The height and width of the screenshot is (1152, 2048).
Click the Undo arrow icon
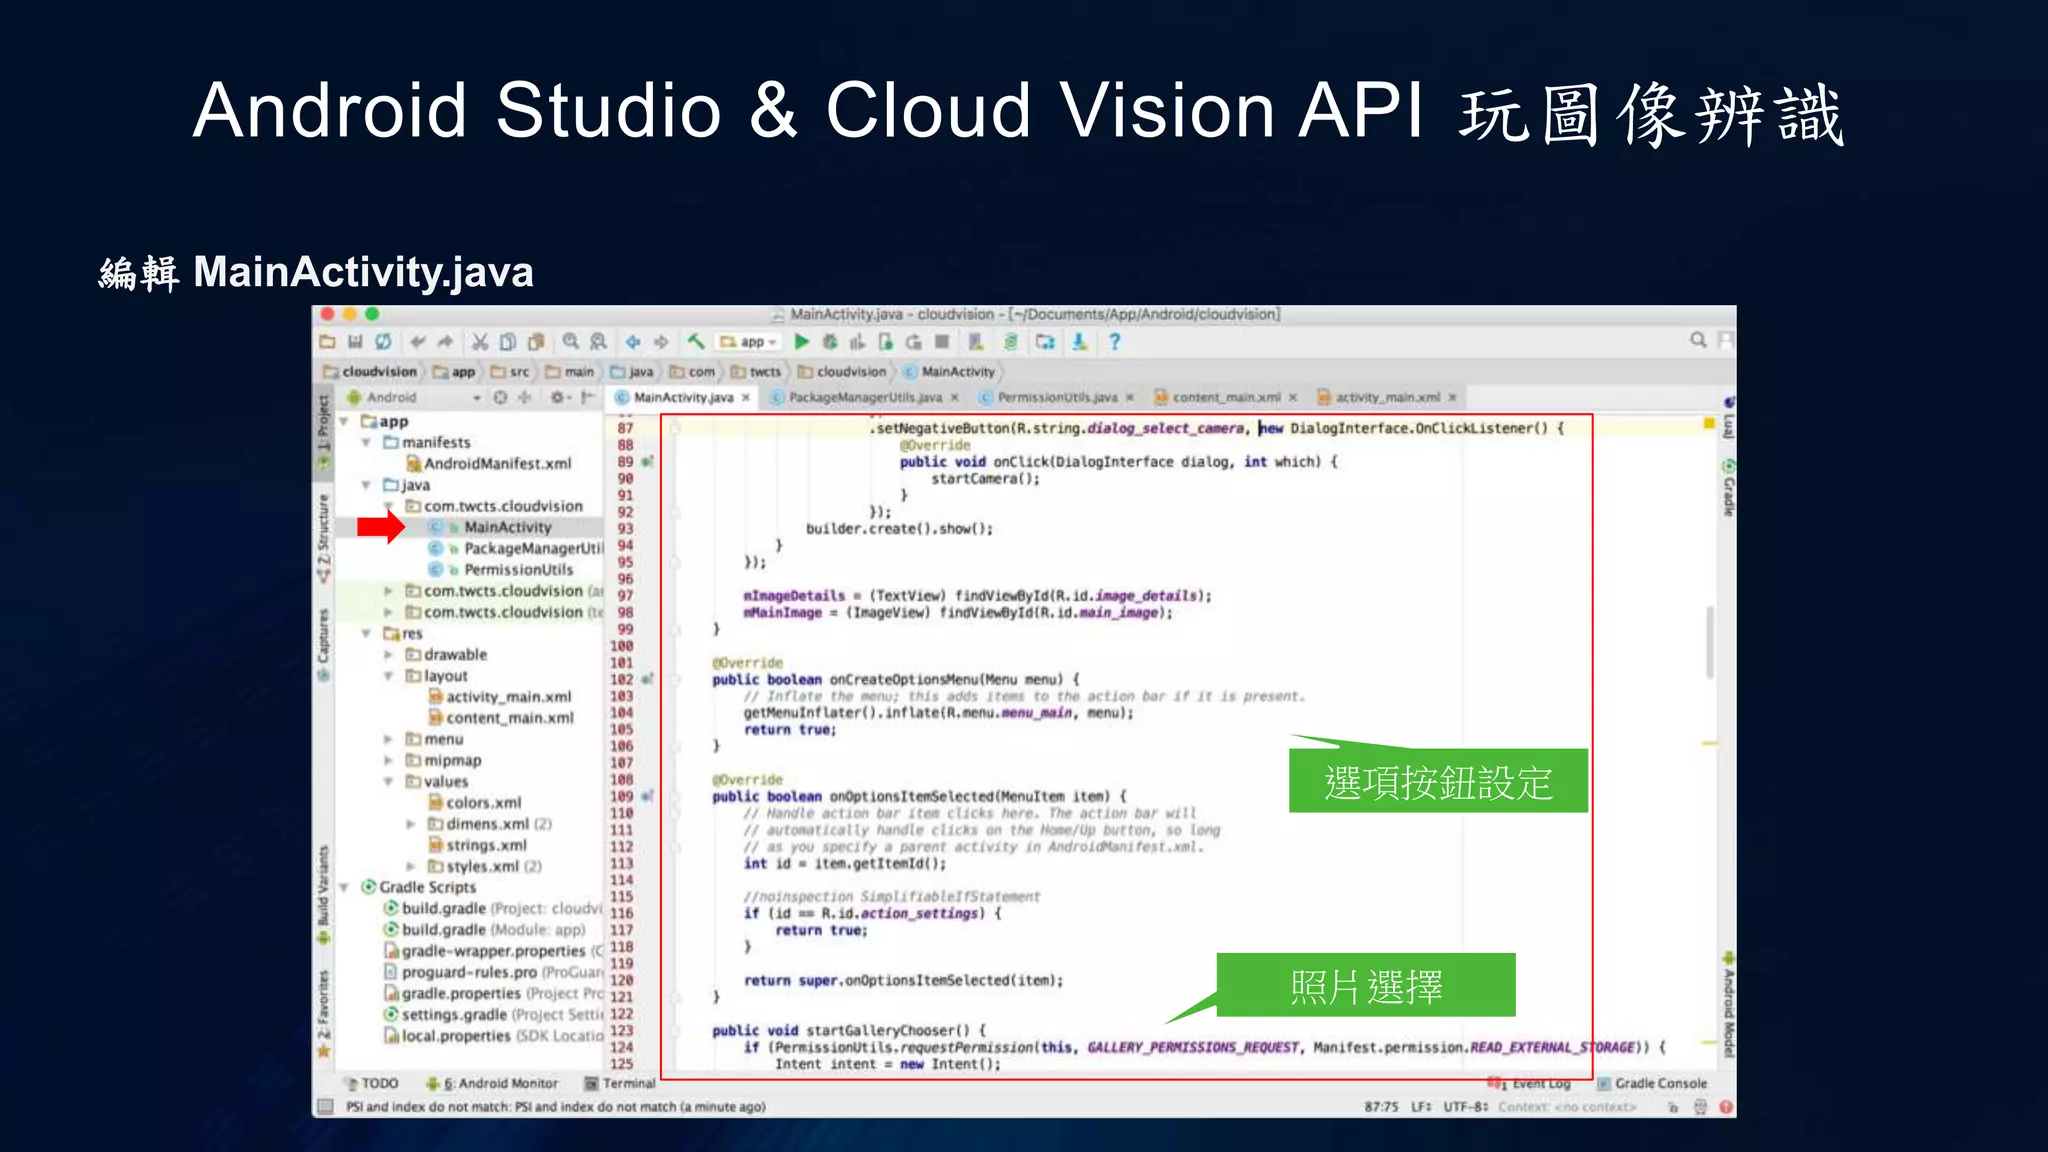418,342
